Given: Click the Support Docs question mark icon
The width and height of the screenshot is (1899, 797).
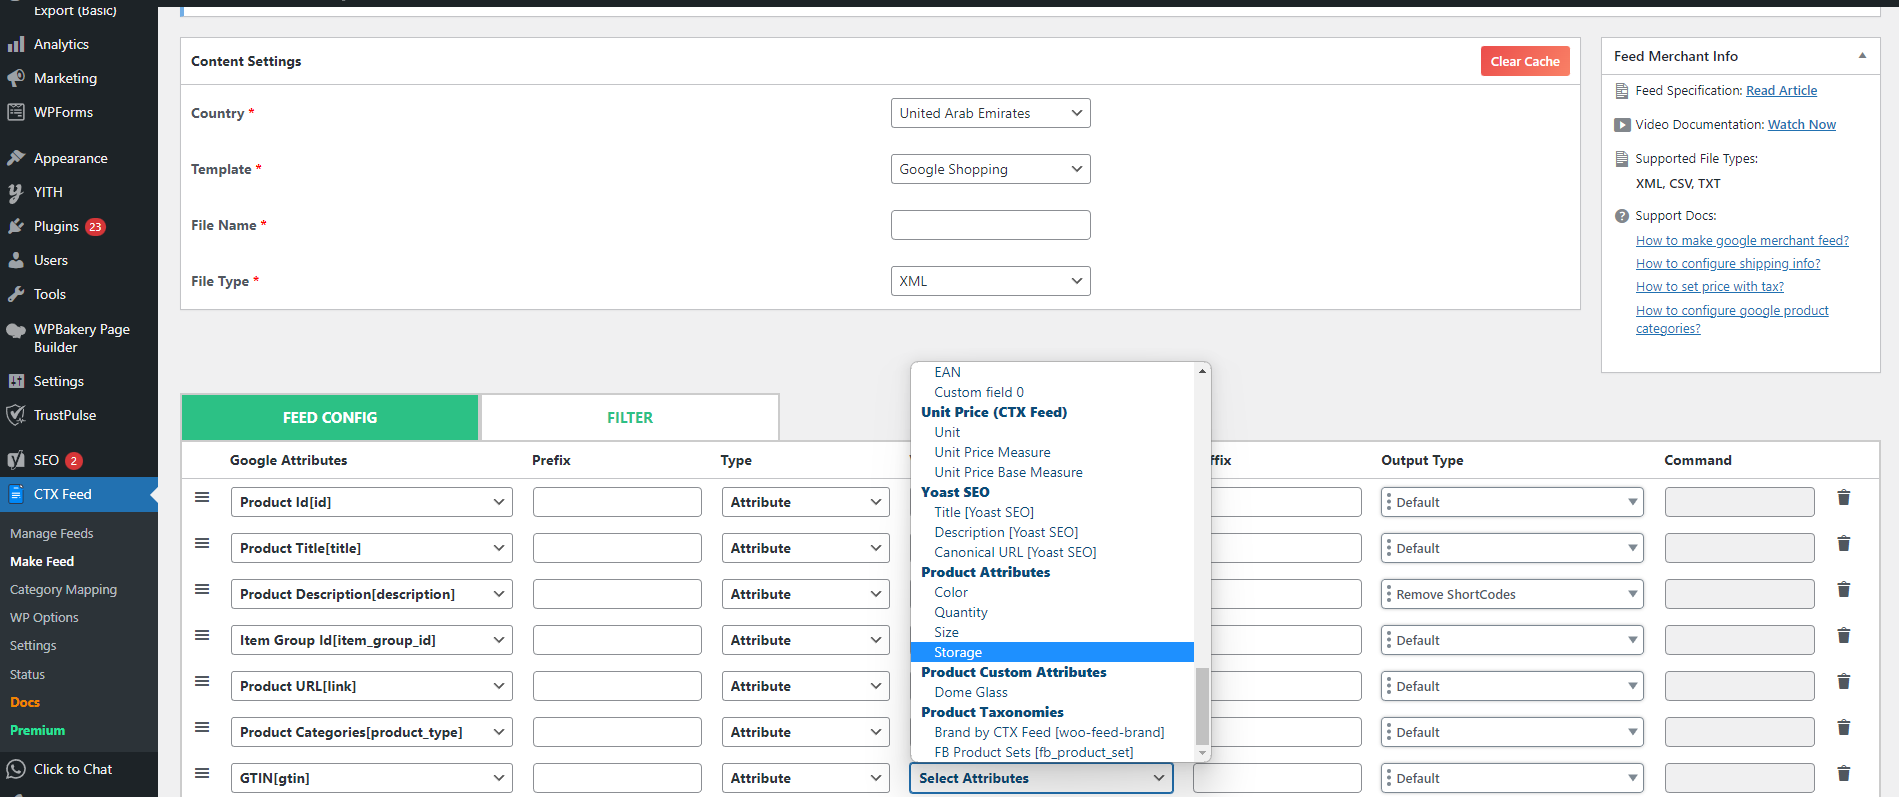Looking at the screenshot, I should 1622,216.
